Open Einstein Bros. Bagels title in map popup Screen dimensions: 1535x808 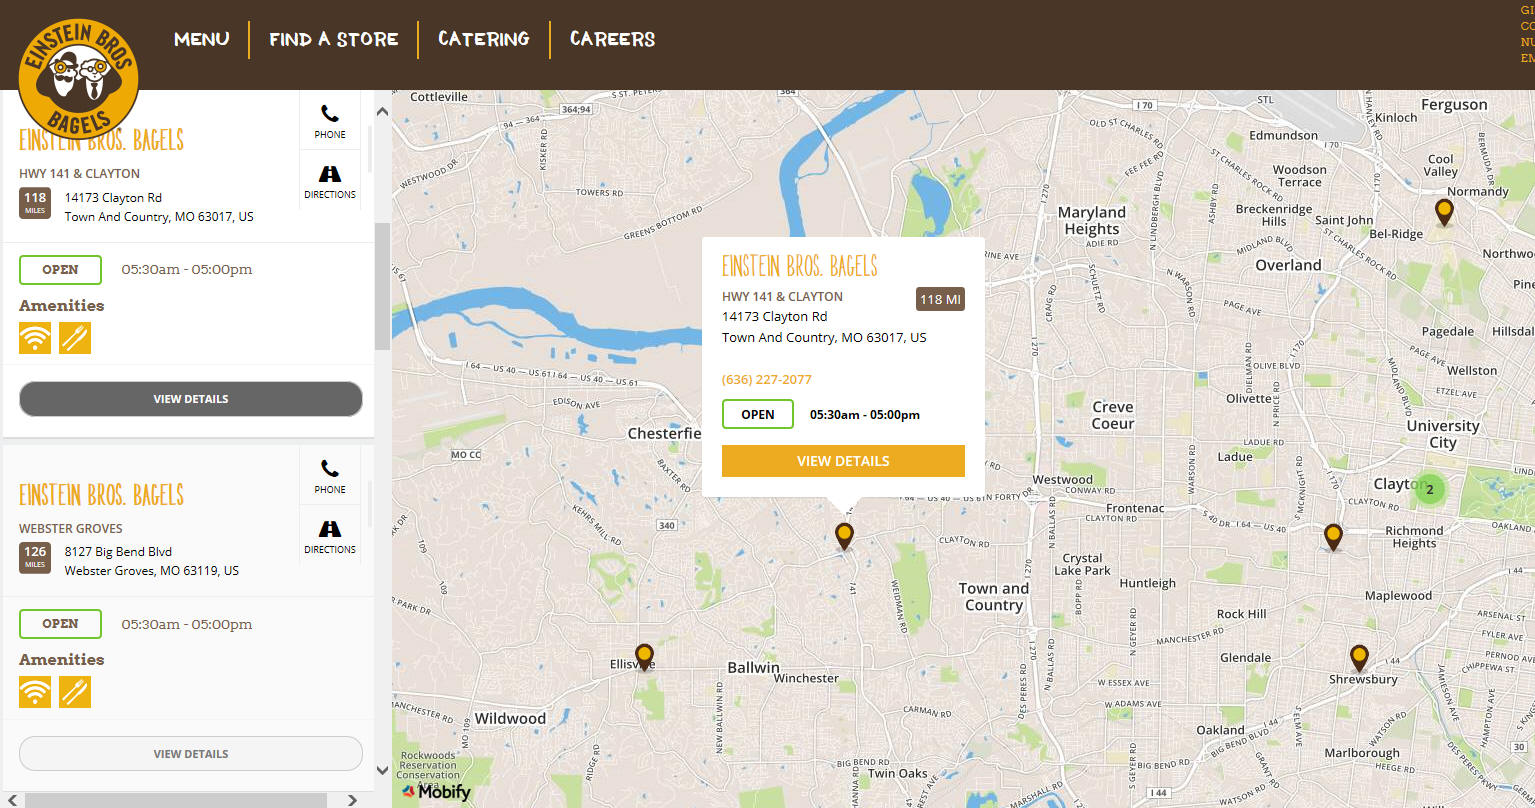click(800, 266)
